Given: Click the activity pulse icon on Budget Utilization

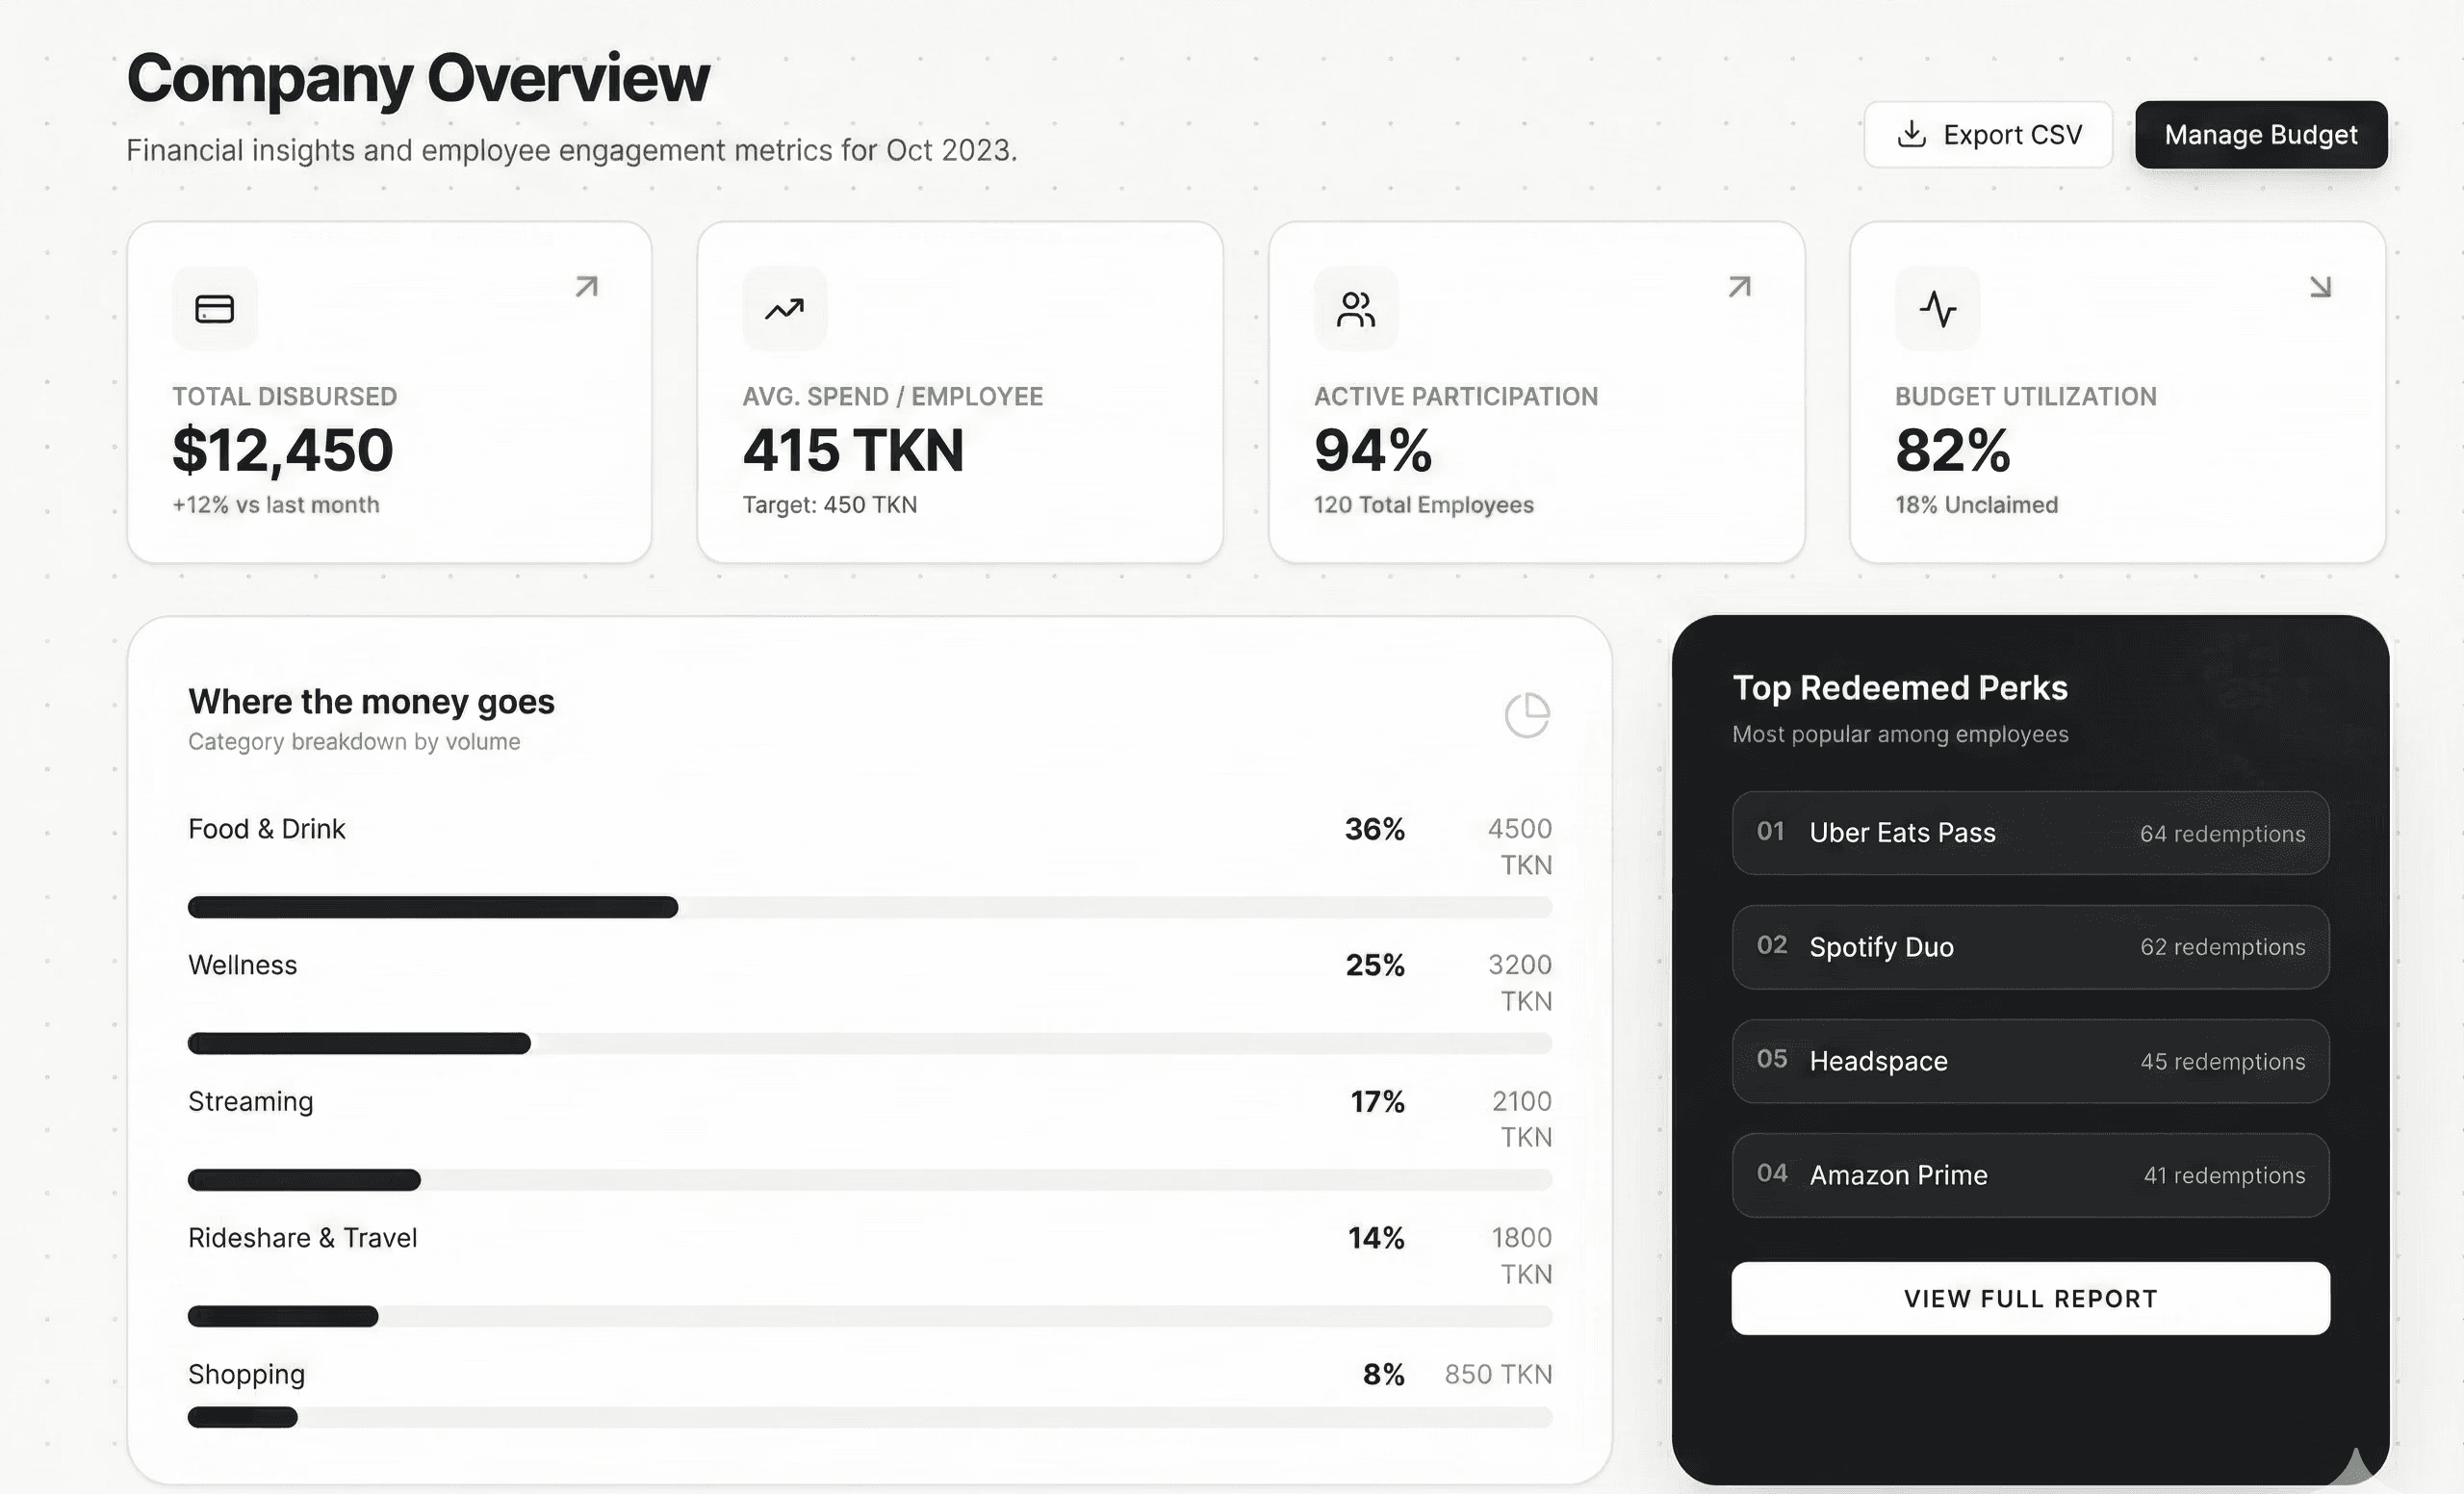Looking at the screenshot, I should pyautogui.click(x=1937, y=309).
